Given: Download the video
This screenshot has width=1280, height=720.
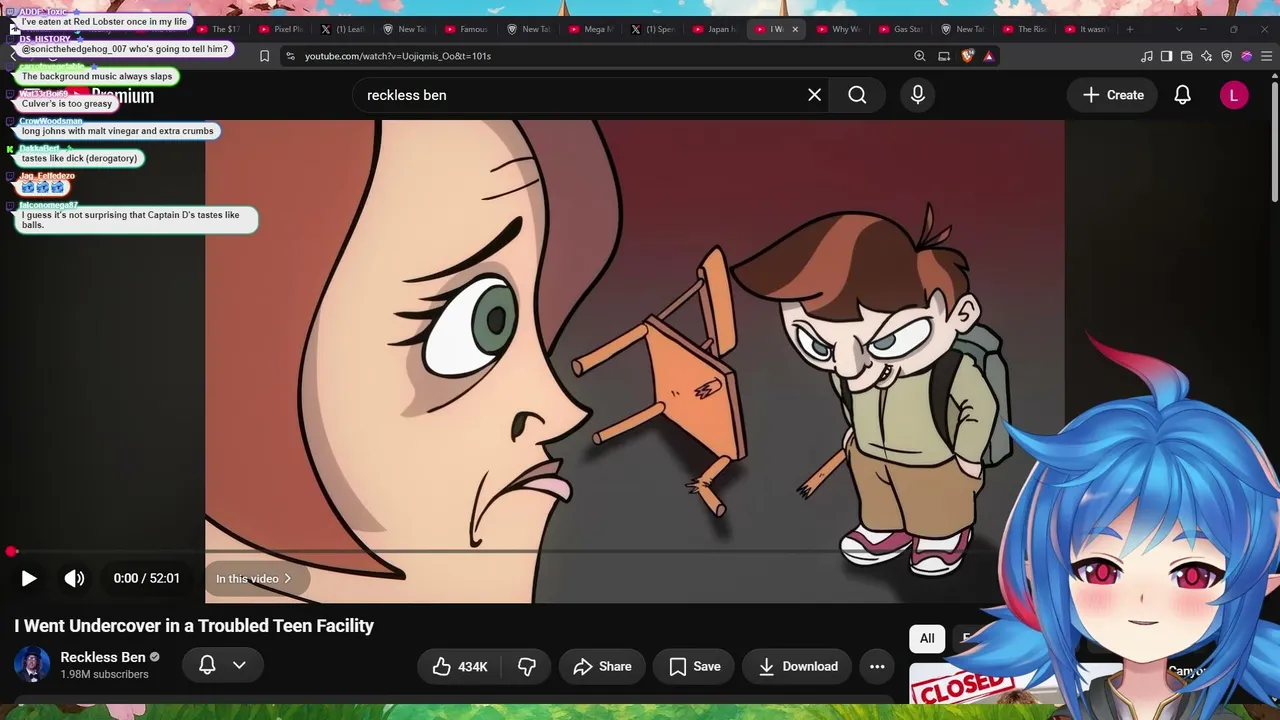Looking at the screenshot, I should pos(798,666).
